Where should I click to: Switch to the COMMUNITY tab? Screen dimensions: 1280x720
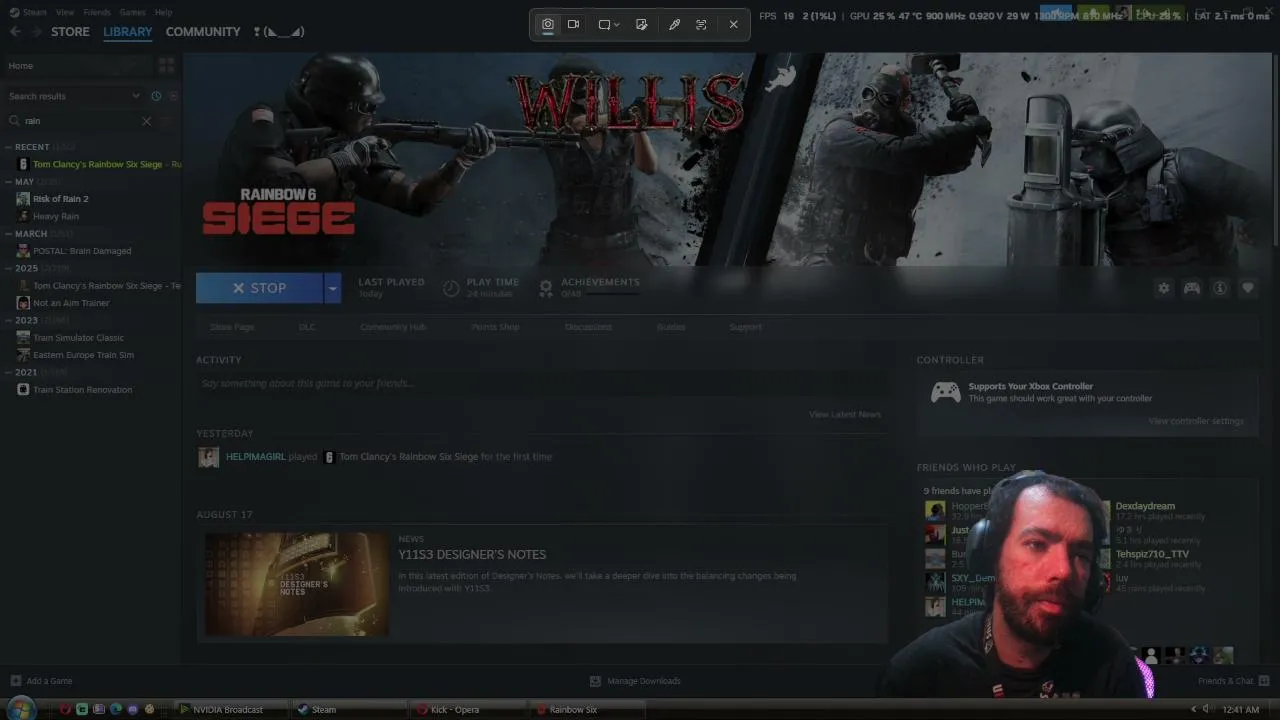pos(203,32)
